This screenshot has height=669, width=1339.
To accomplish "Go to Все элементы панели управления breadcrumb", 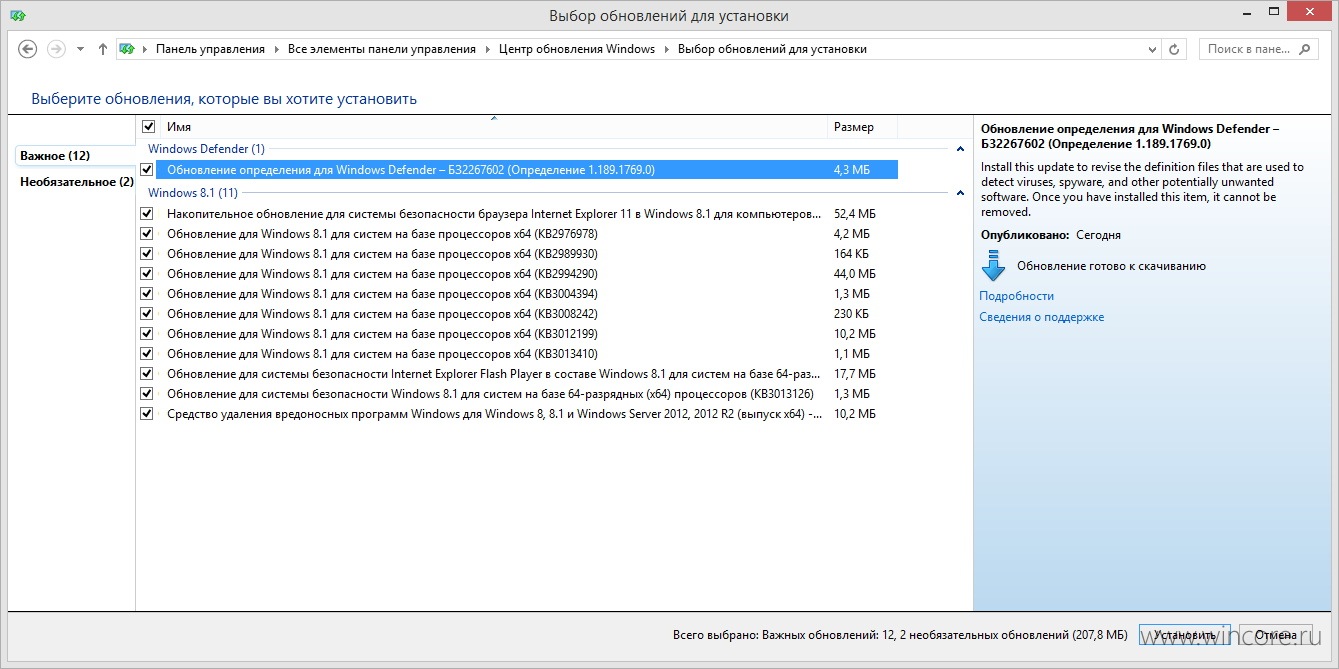I will point(382,49).
